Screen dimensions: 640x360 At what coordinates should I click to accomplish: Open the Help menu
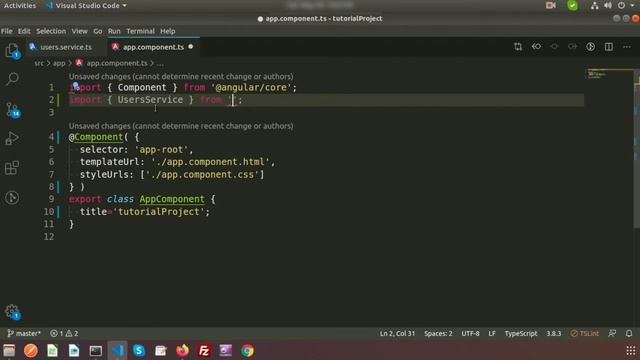point(167,31)
